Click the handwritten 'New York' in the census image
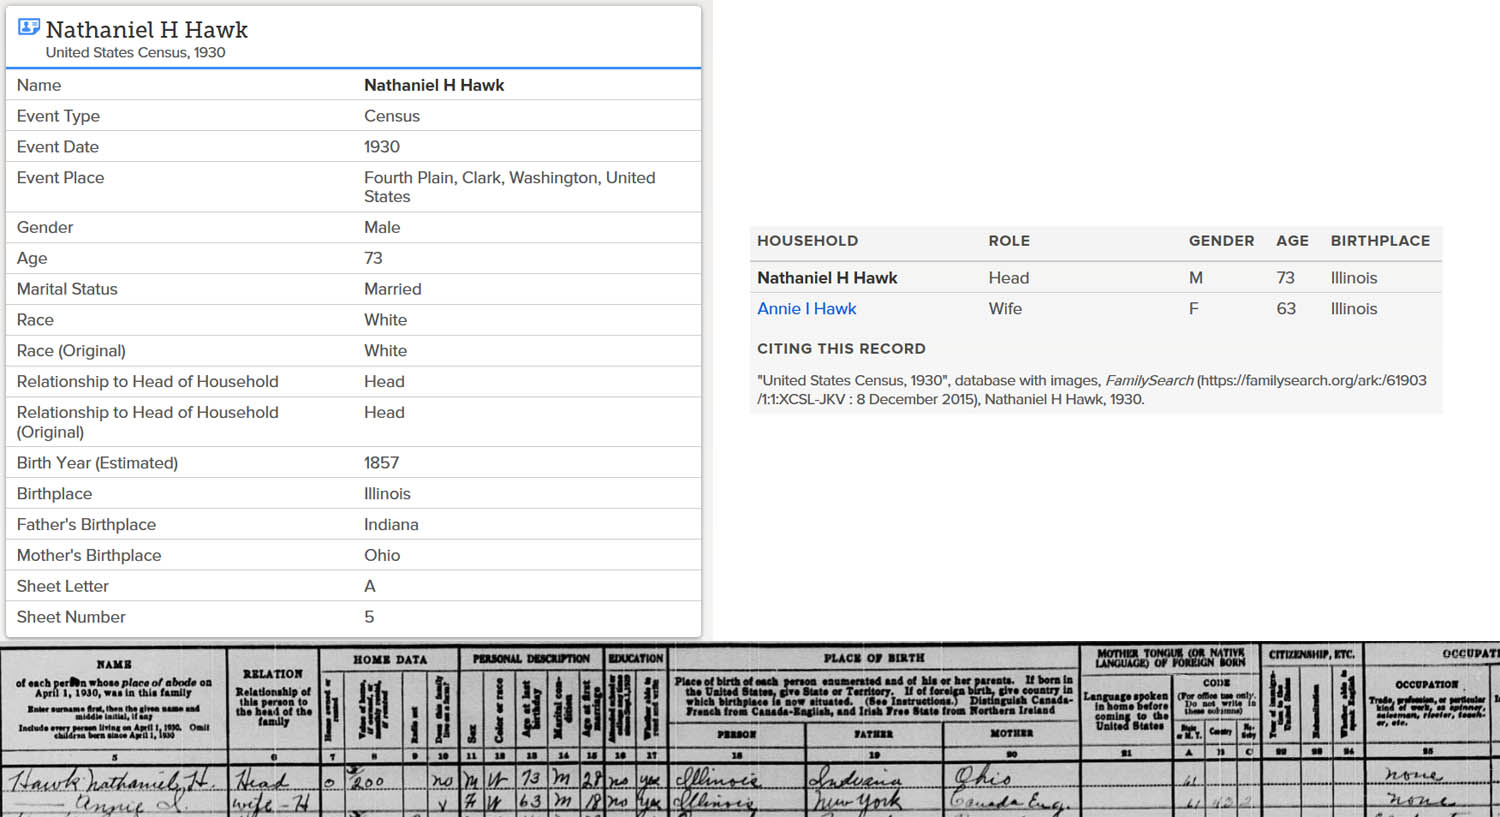The height and width of the screenshot is (817, 1500). click(858, 801)
